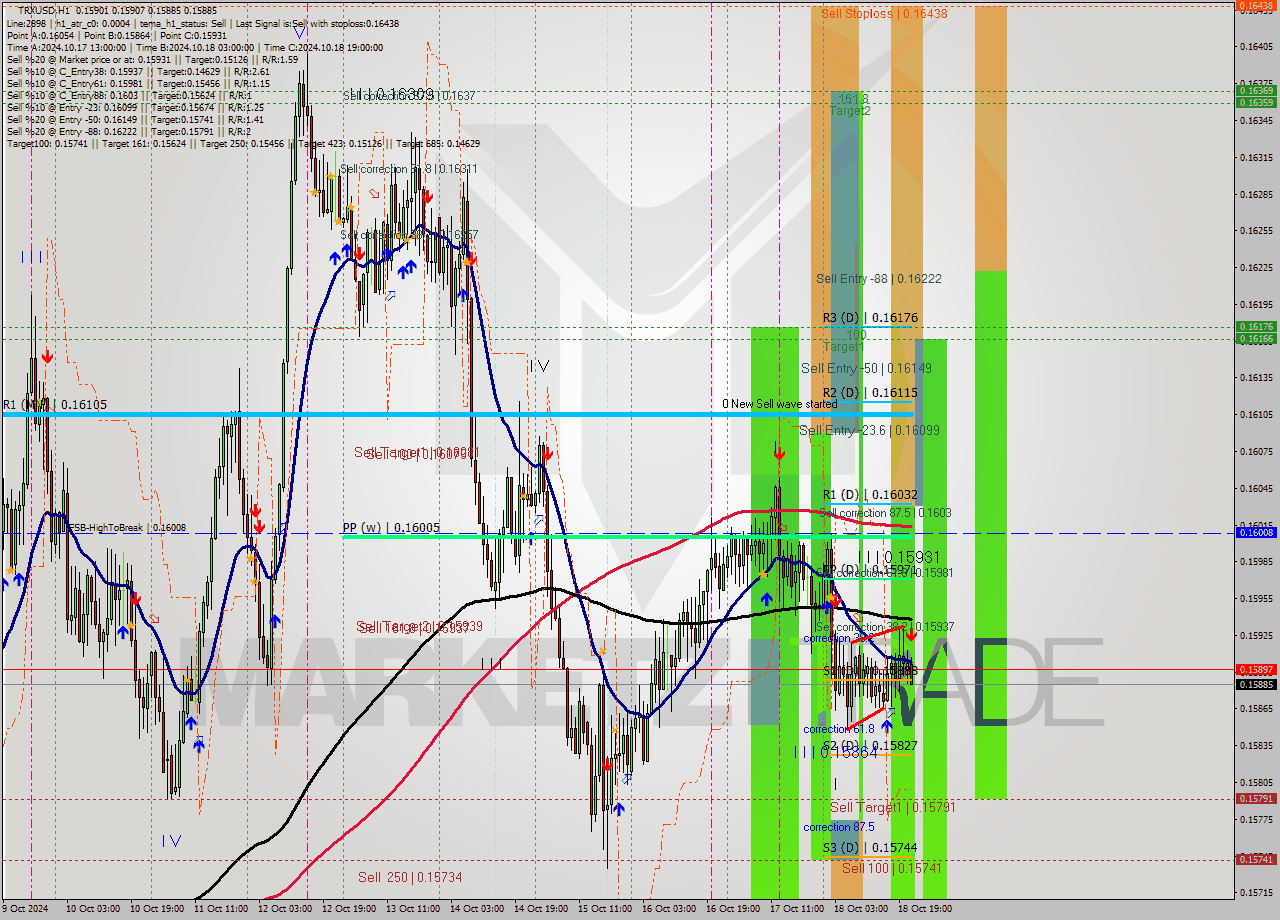Click the '| | | 0.15931' wave label
The image size is (1280, 920).
(900, 557)
